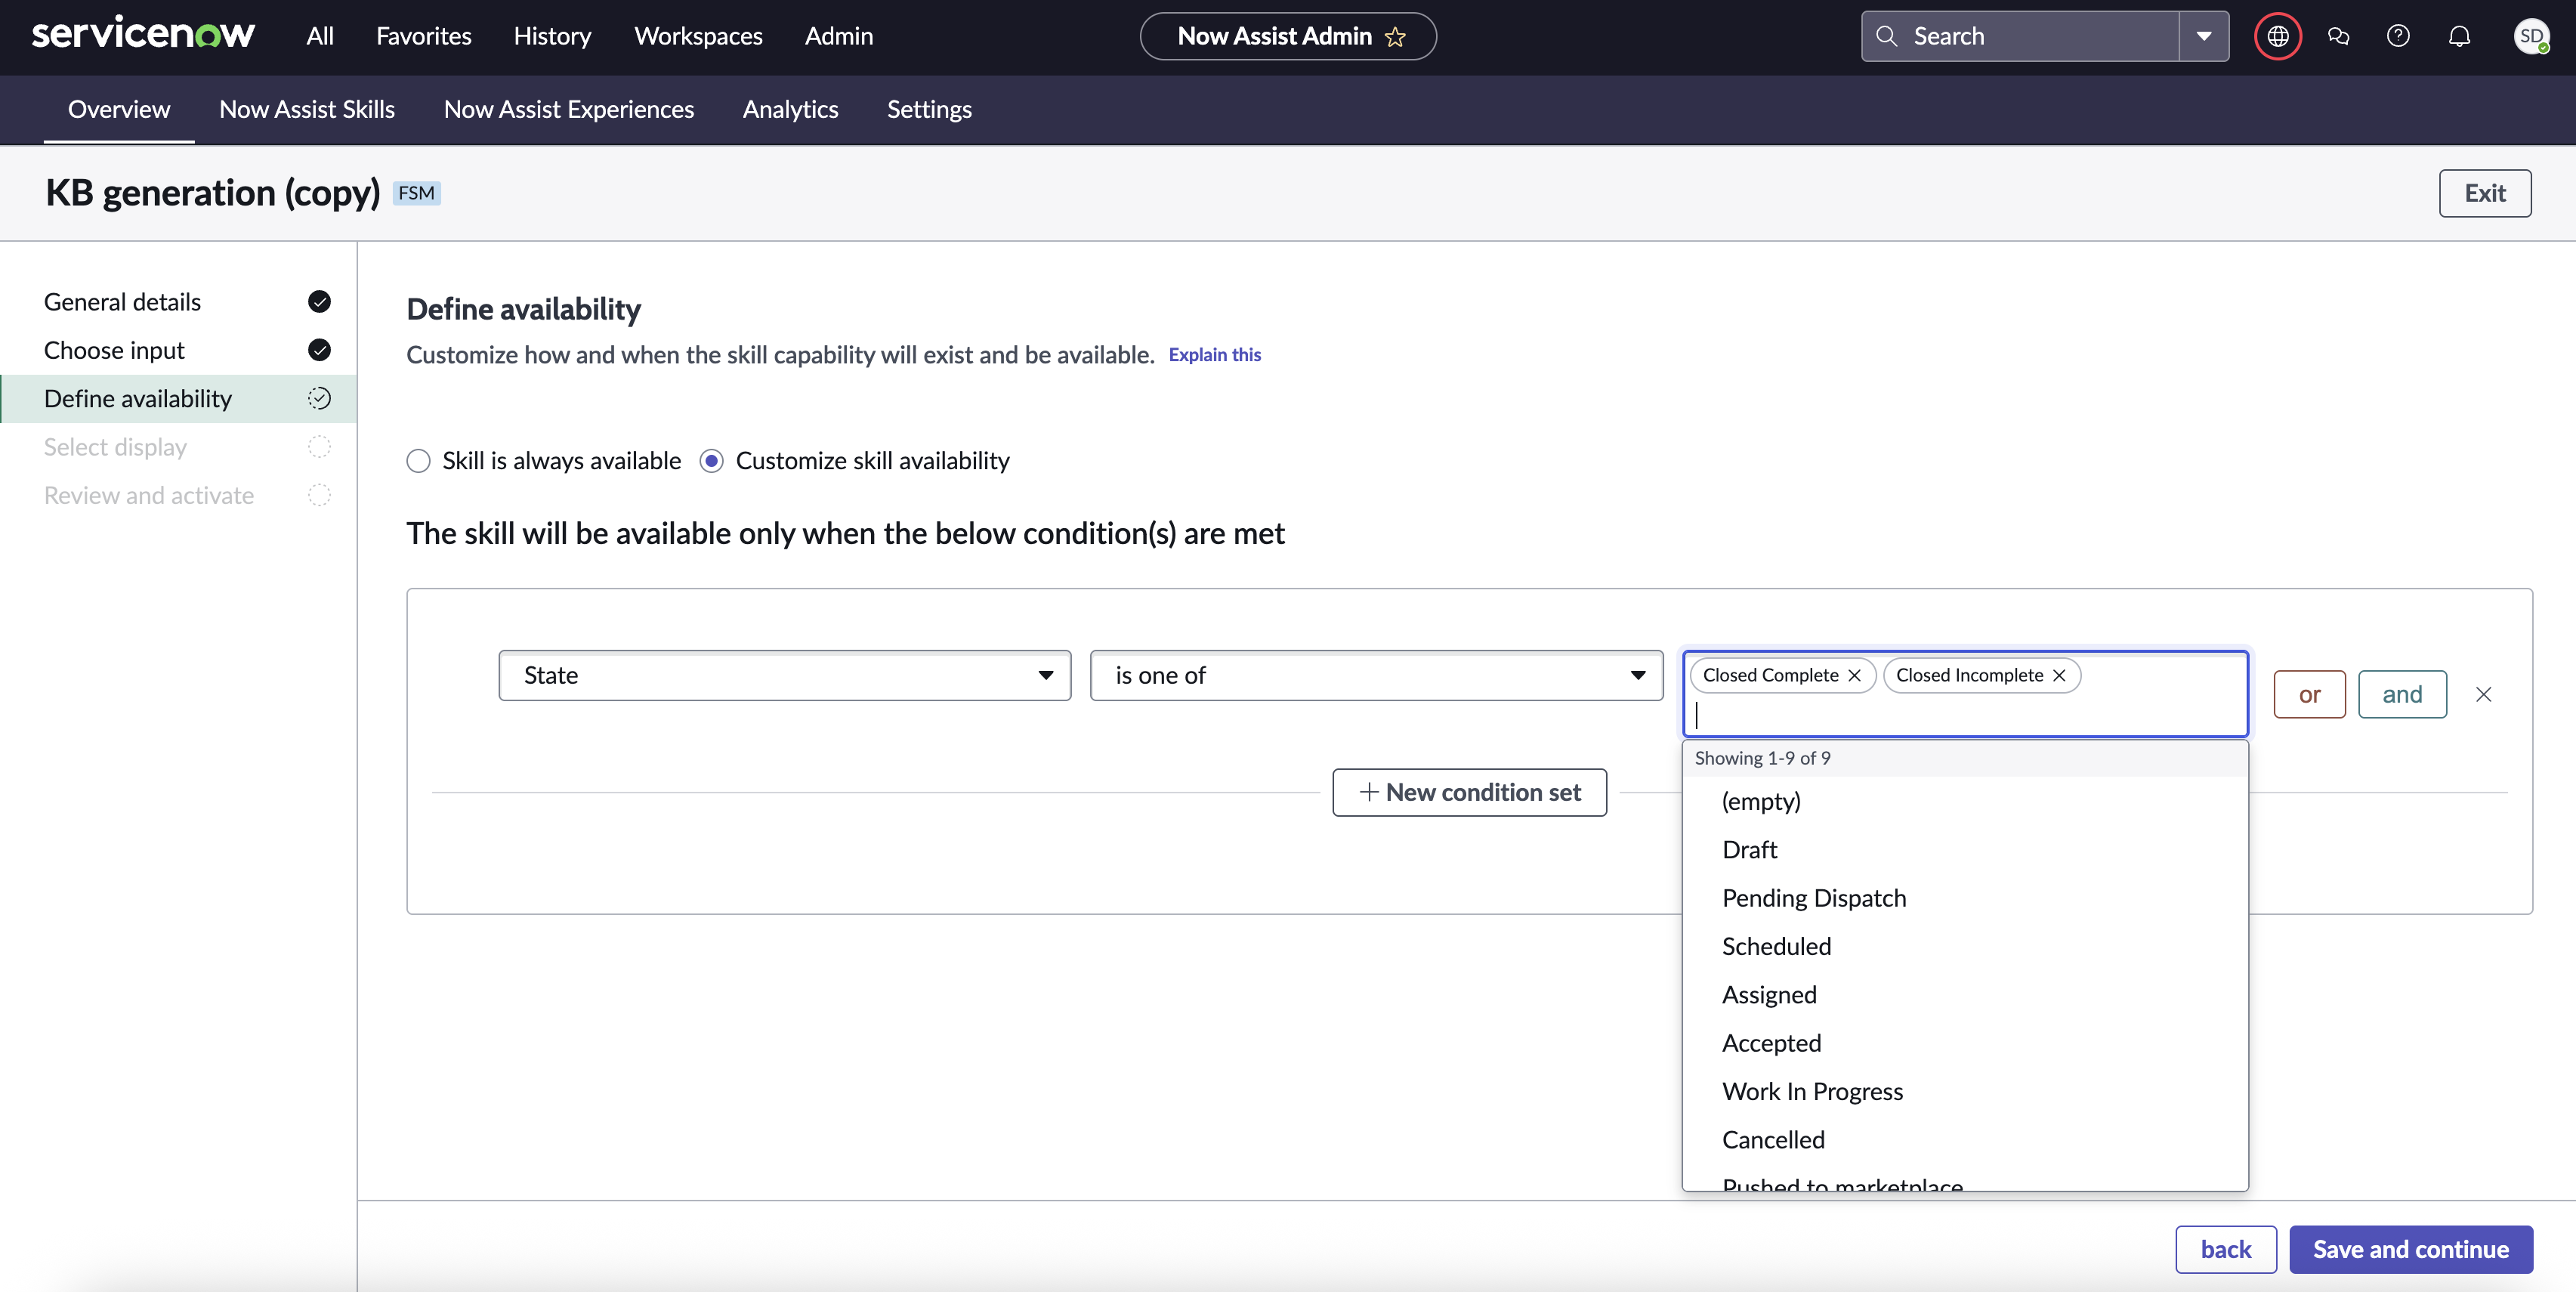Switch to the Settings tab
Image resolution: width=2576 pixels, height=1292 pixels.
(929, 109)
